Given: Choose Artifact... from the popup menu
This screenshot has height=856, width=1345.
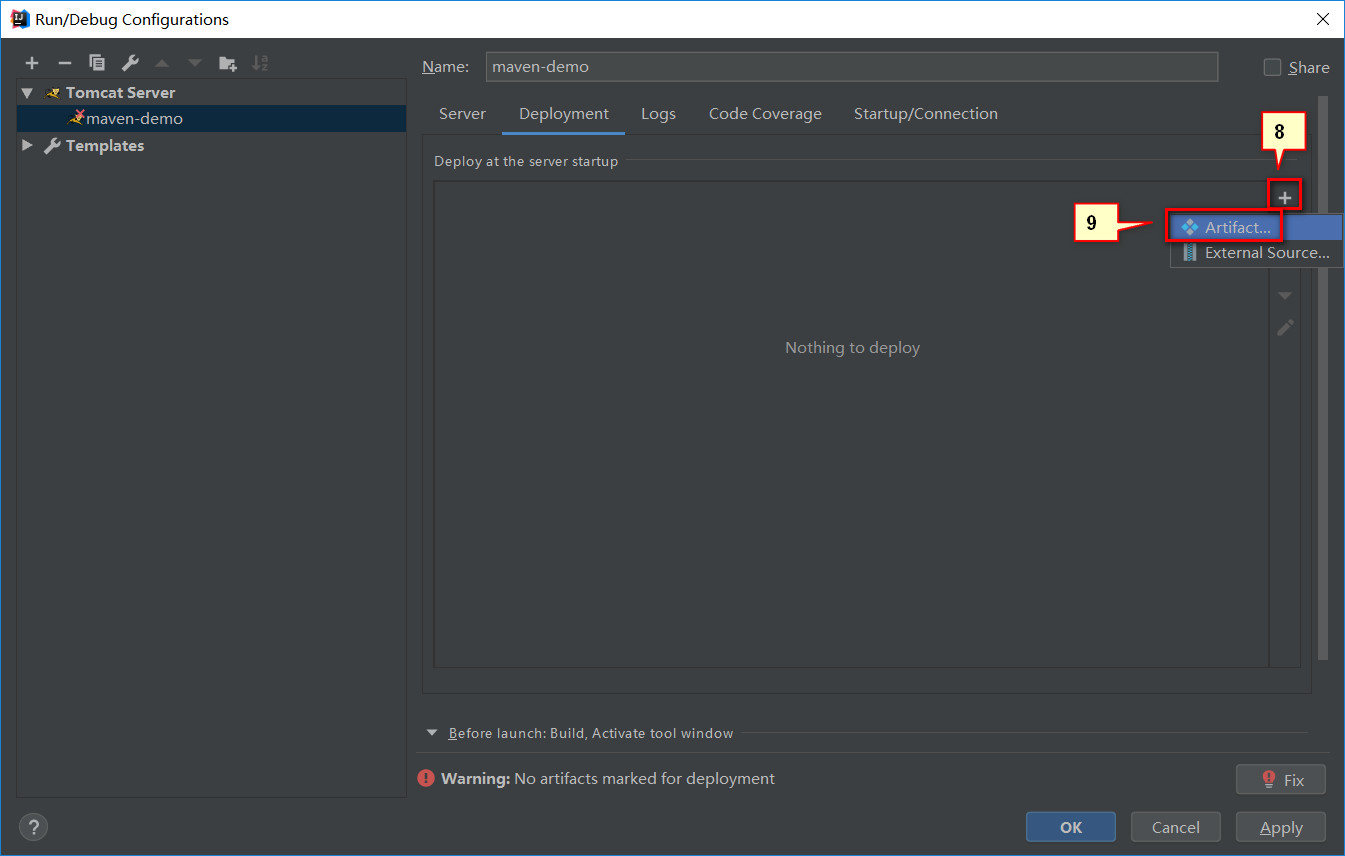Looking at the screenshot, I should (1256, 228).
